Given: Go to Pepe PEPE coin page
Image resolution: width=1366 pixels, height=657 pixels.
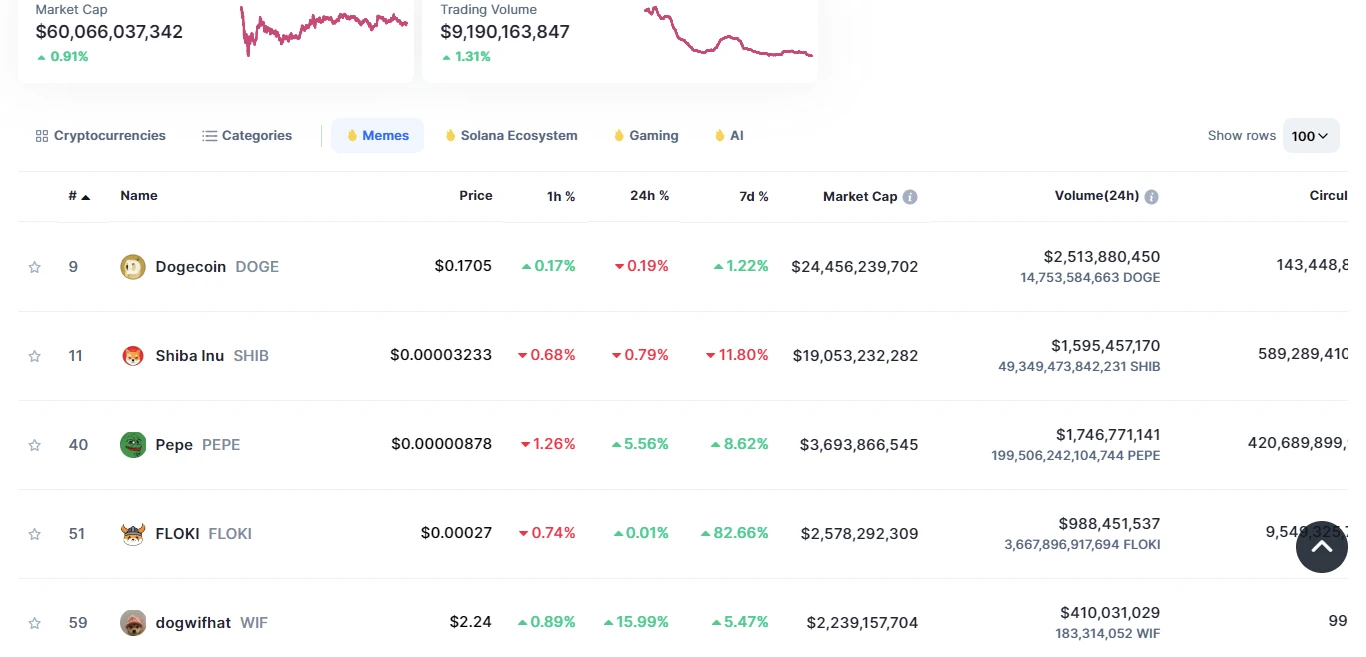Looking at the screenshot, I should 198,445.
